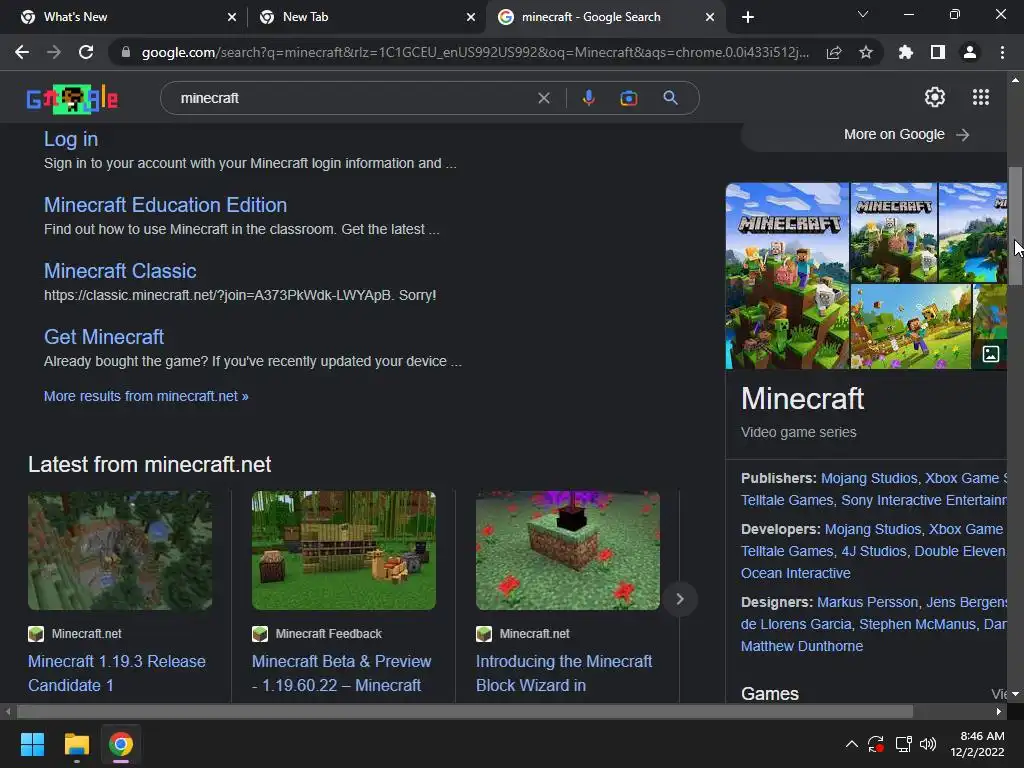
Task: Click the Mojang Studios publisher link
Action: point(869,478)
